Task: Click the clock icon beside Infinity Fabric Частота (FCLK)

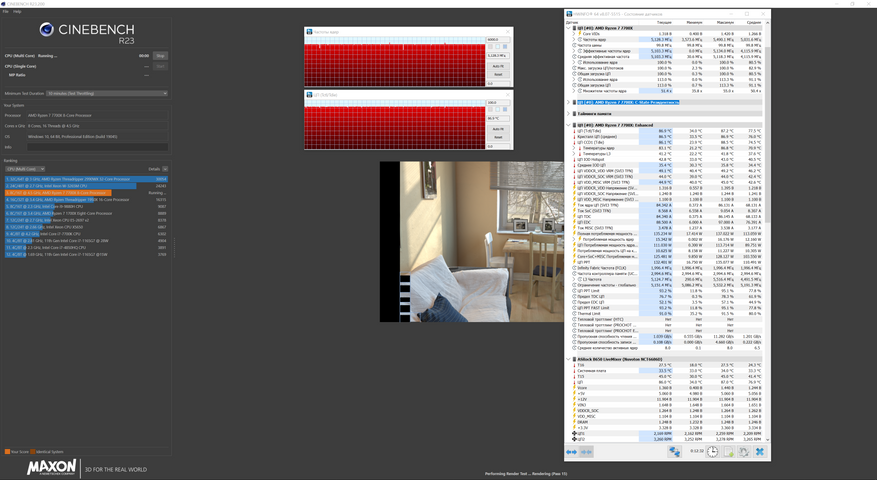Action: click(x=574, y=268)
